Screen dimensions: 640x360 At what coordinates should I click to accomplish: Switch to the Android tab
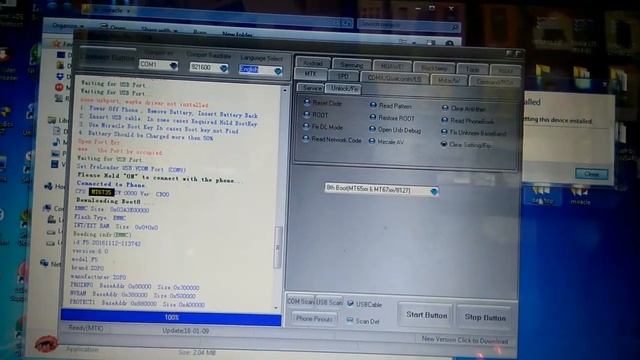tap(313, 63)
